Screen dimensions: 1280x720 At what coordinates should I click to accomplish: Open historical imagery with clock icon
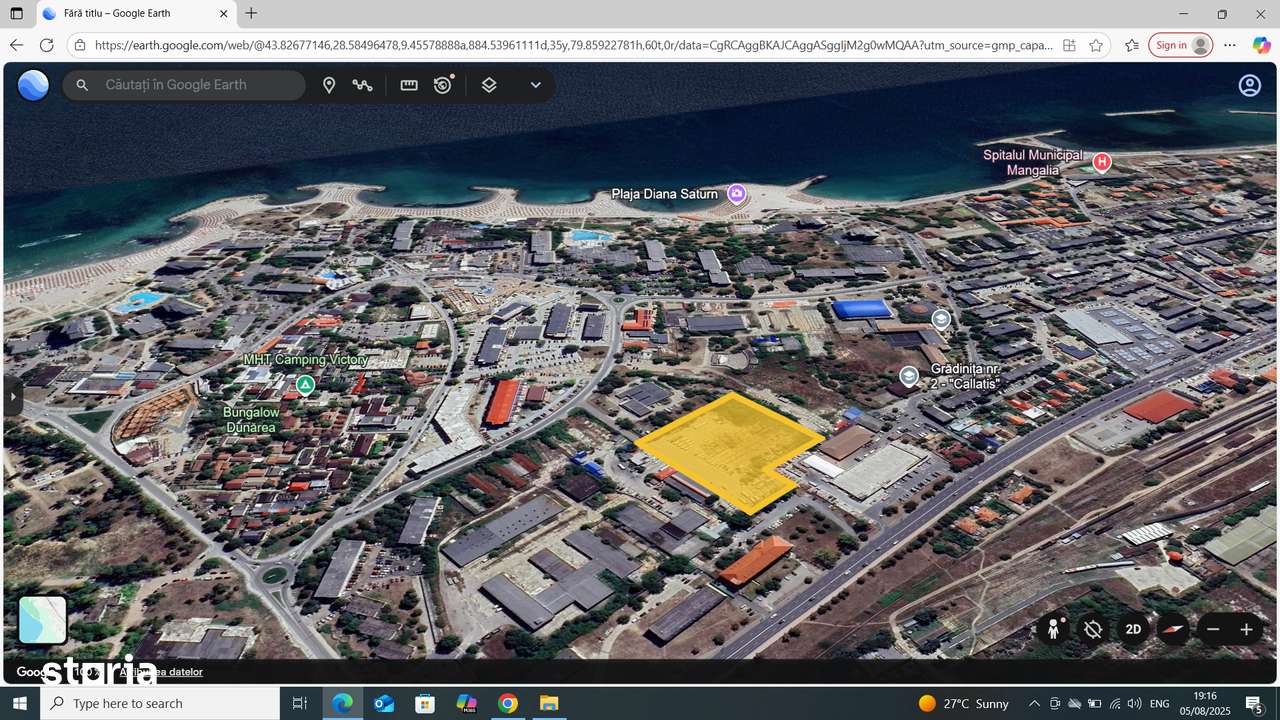tap(443, 85)
